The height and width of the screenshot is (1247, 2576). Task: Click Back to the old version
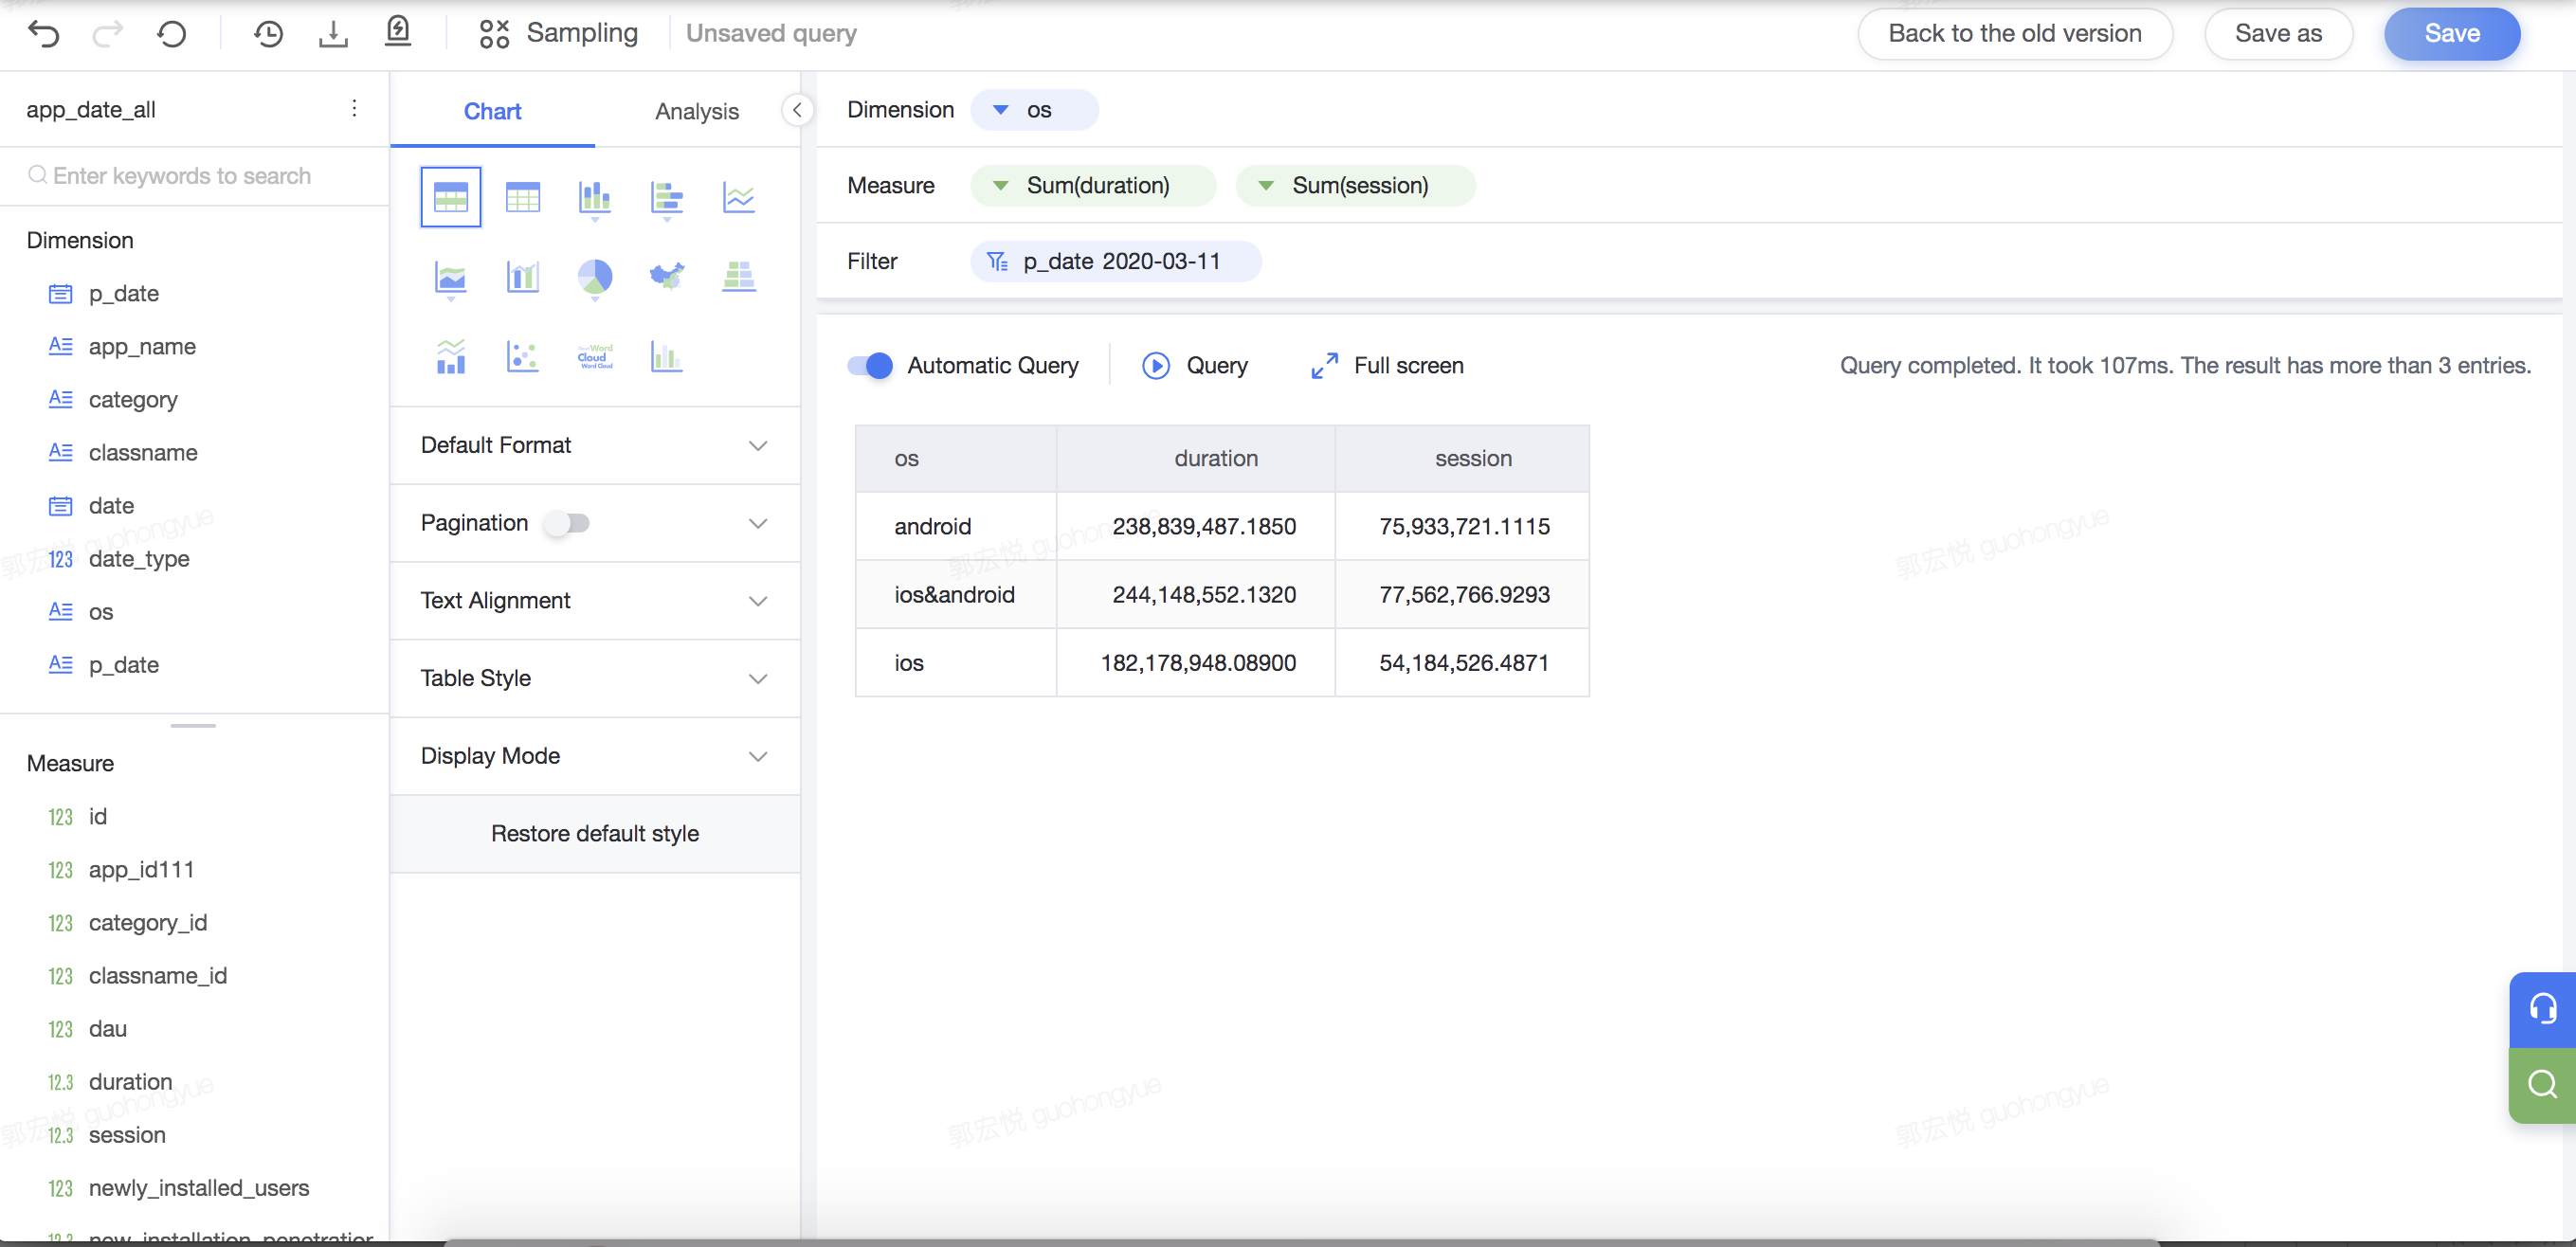click(x=2015, y=34)
